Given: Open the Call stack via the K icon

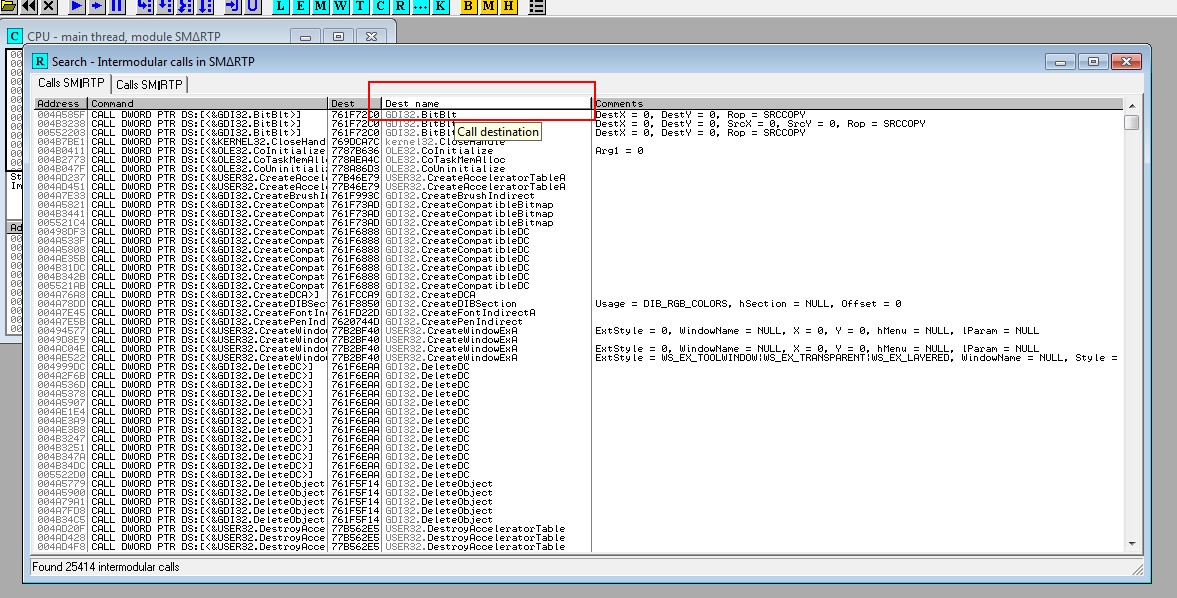Looking at the screenshot, I should coord(440,6).
